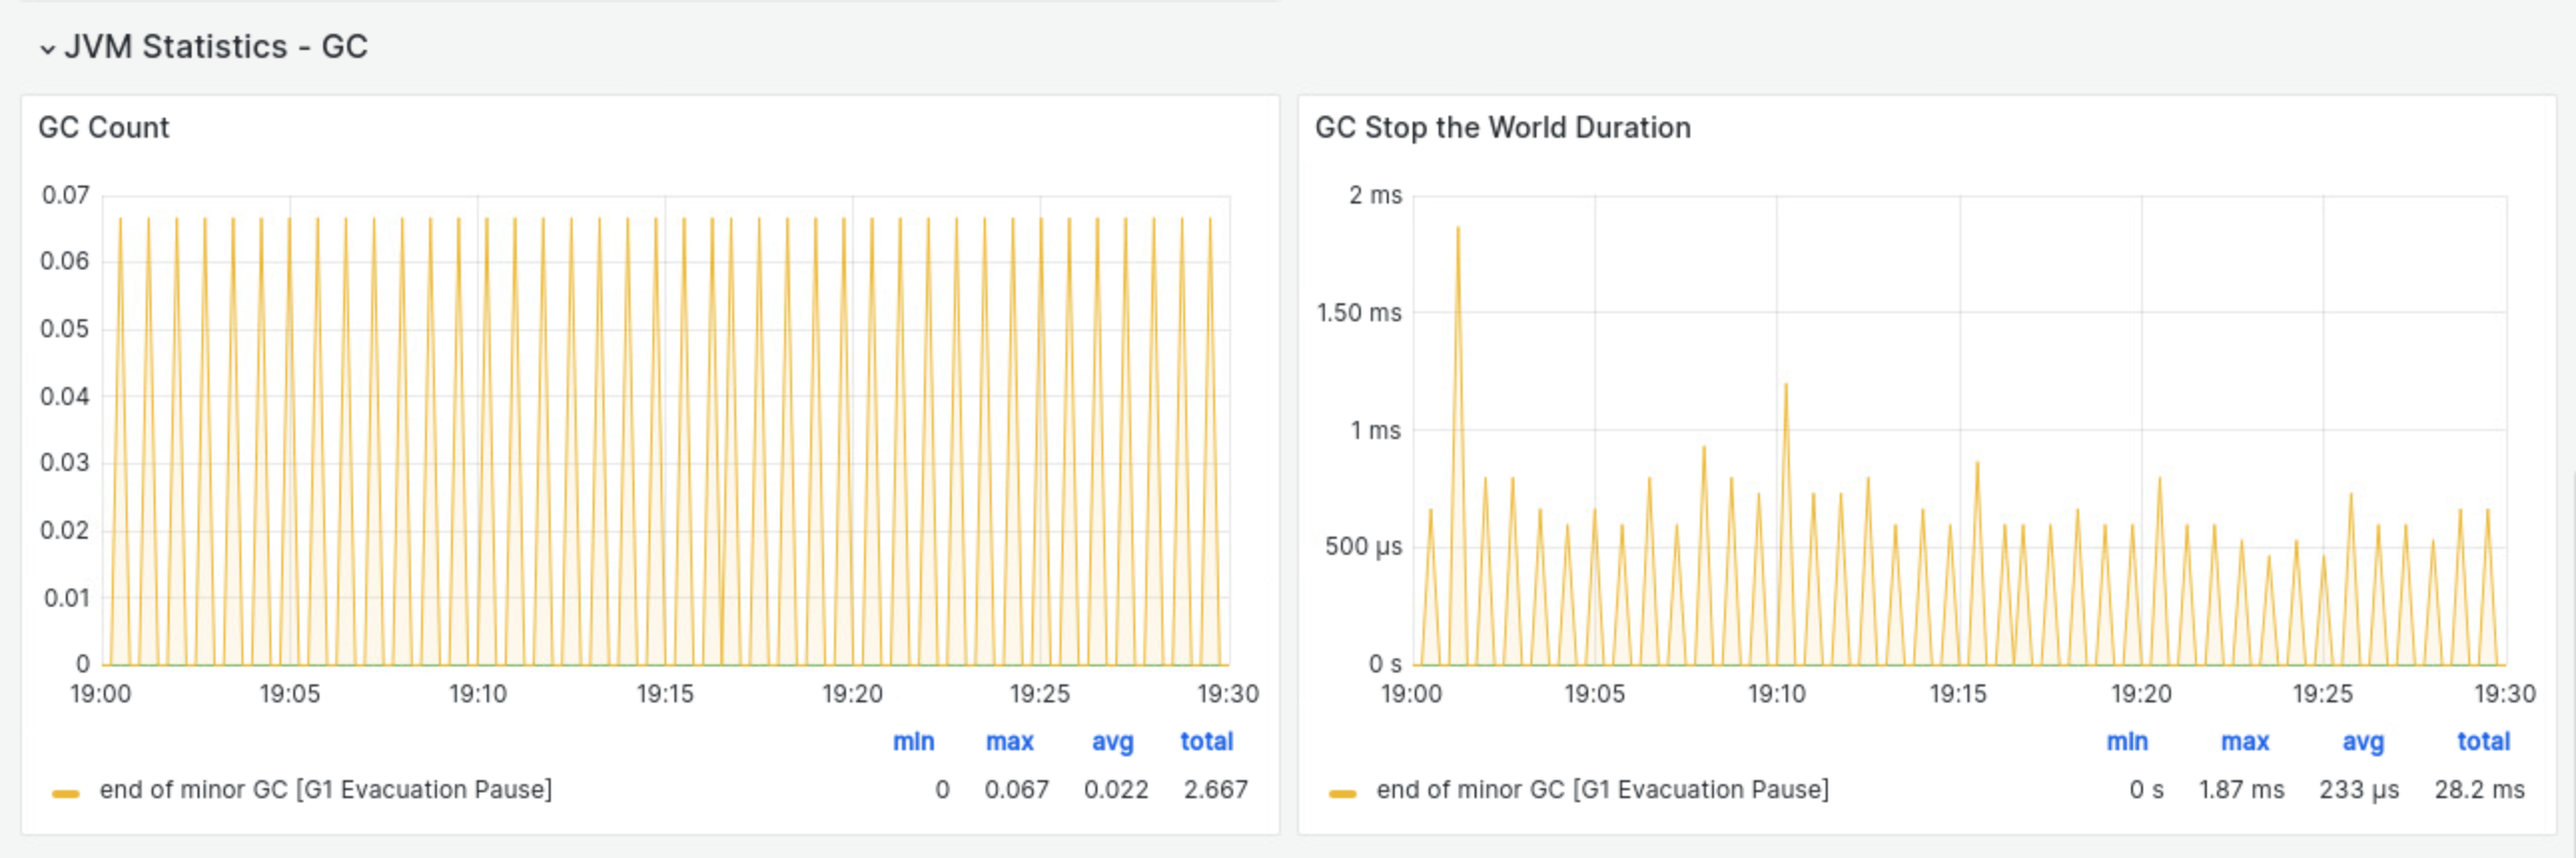This screenshot has height=858, width=2576.
Task: Sort GC Stop the World legend by max
Action: 2245,741
